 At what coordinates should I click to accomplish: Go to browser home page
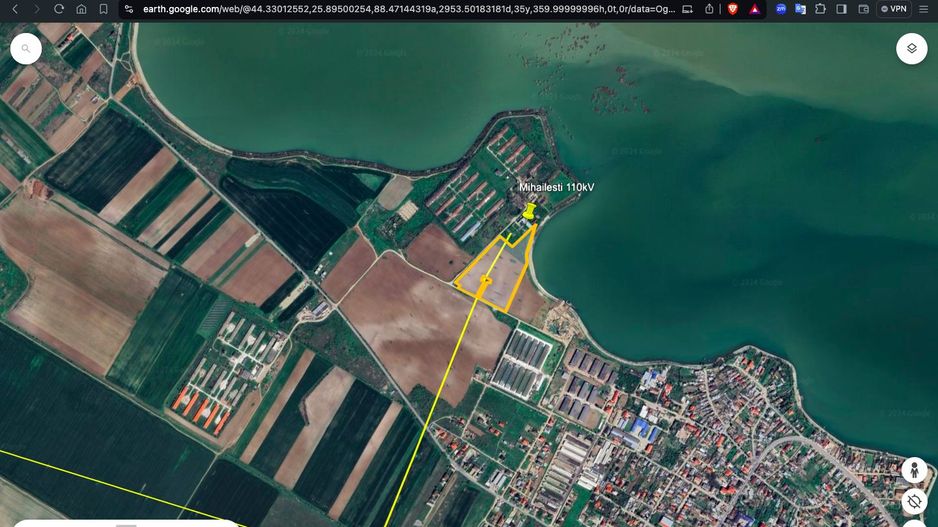coord(82,9)
